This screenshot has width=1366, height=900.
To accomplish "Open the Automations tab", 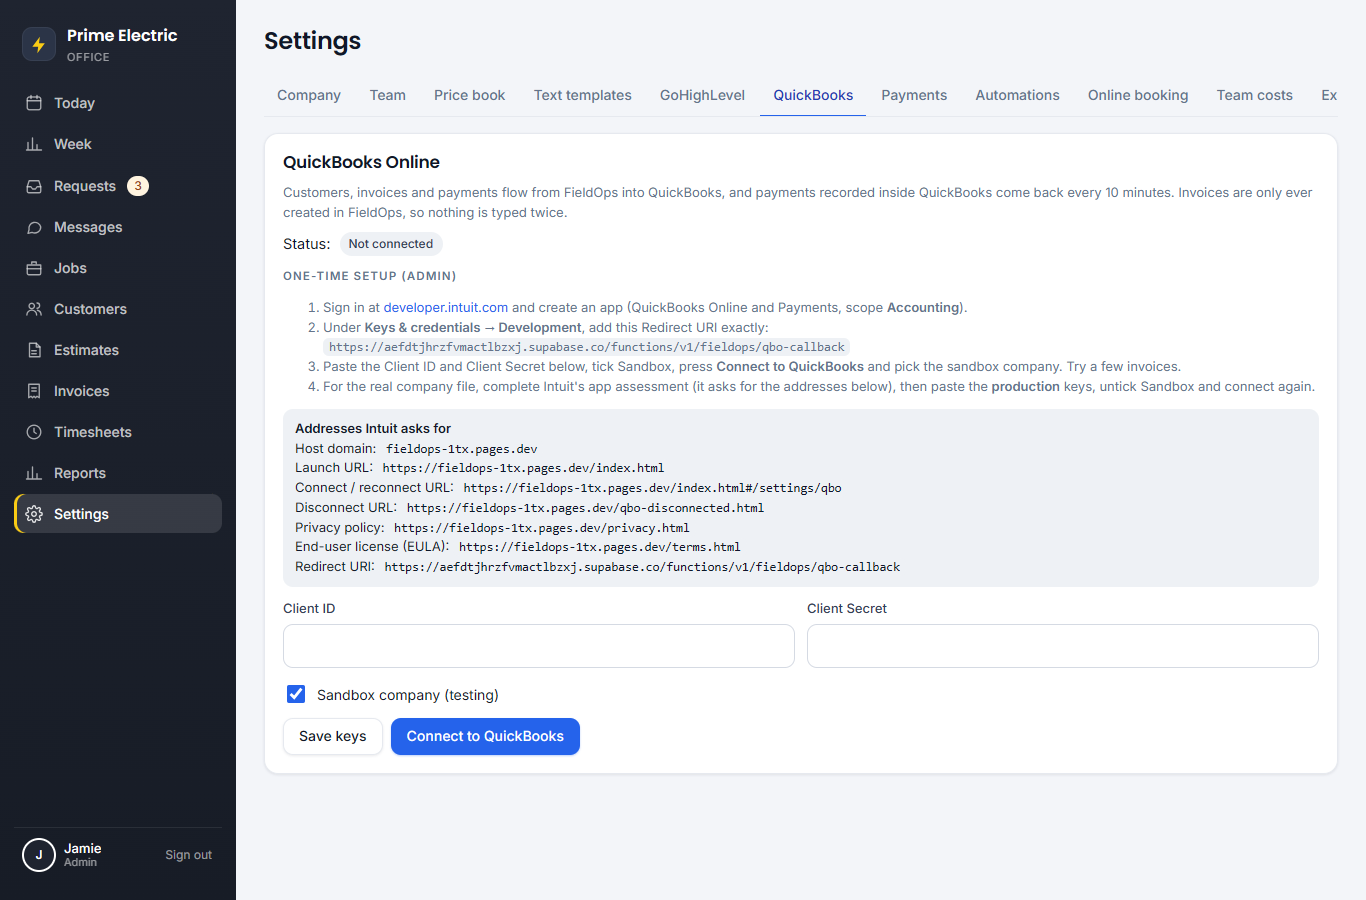I will click(1017, 95).
